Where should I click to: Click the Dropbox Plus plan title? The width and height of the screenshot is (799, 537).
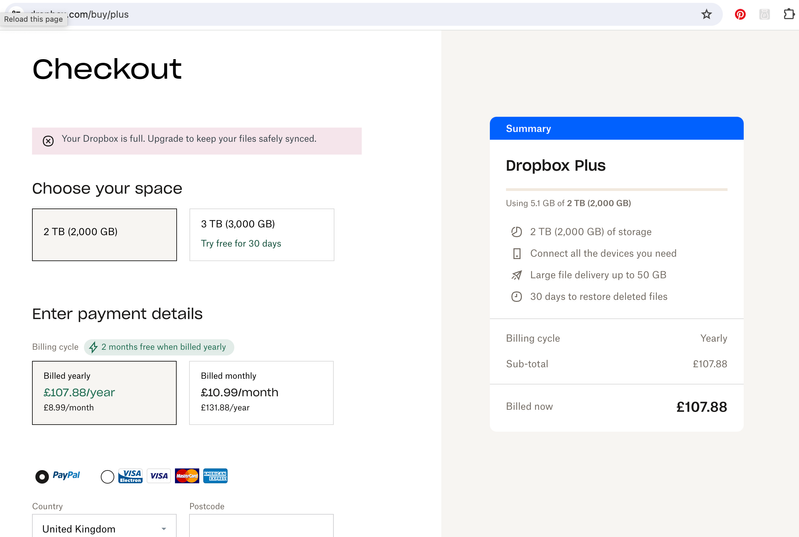tap(555, 166)
